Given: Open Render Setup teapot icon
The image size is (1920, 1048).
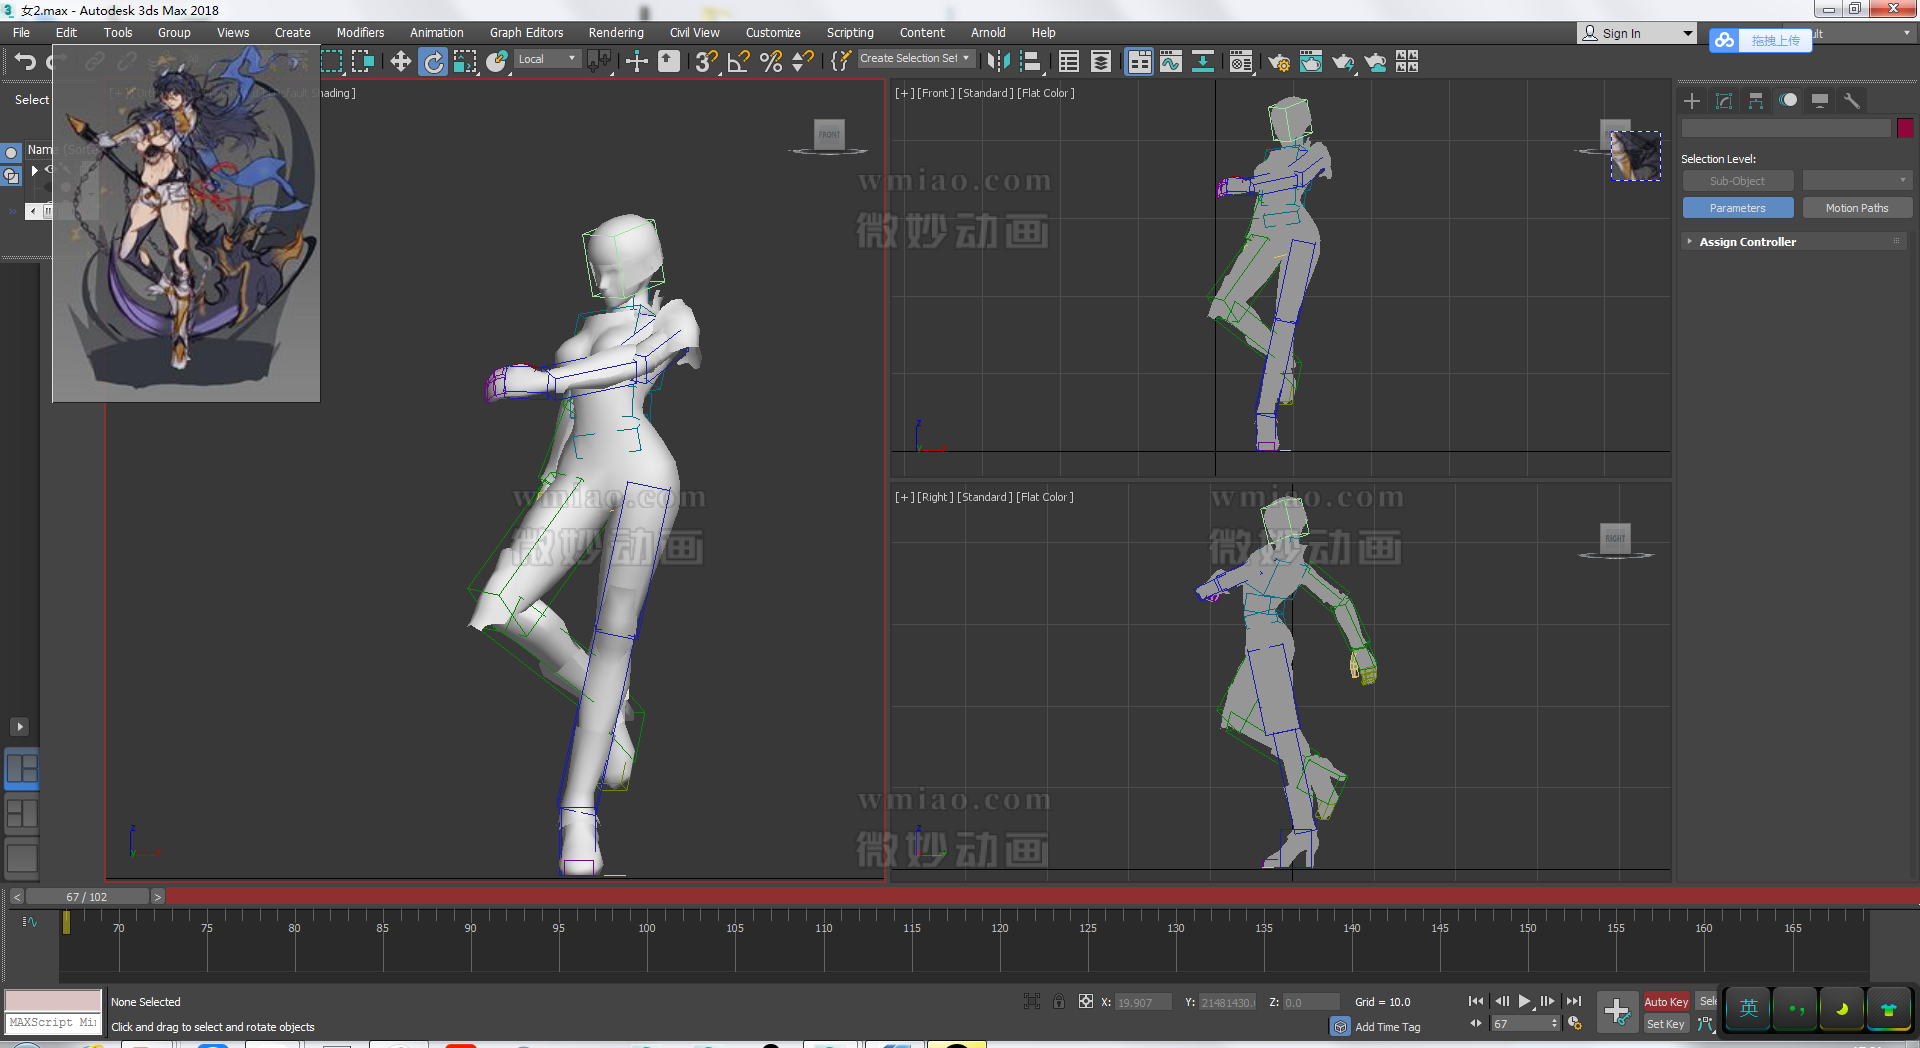Looking at the screenshot, I should 1278,62.
